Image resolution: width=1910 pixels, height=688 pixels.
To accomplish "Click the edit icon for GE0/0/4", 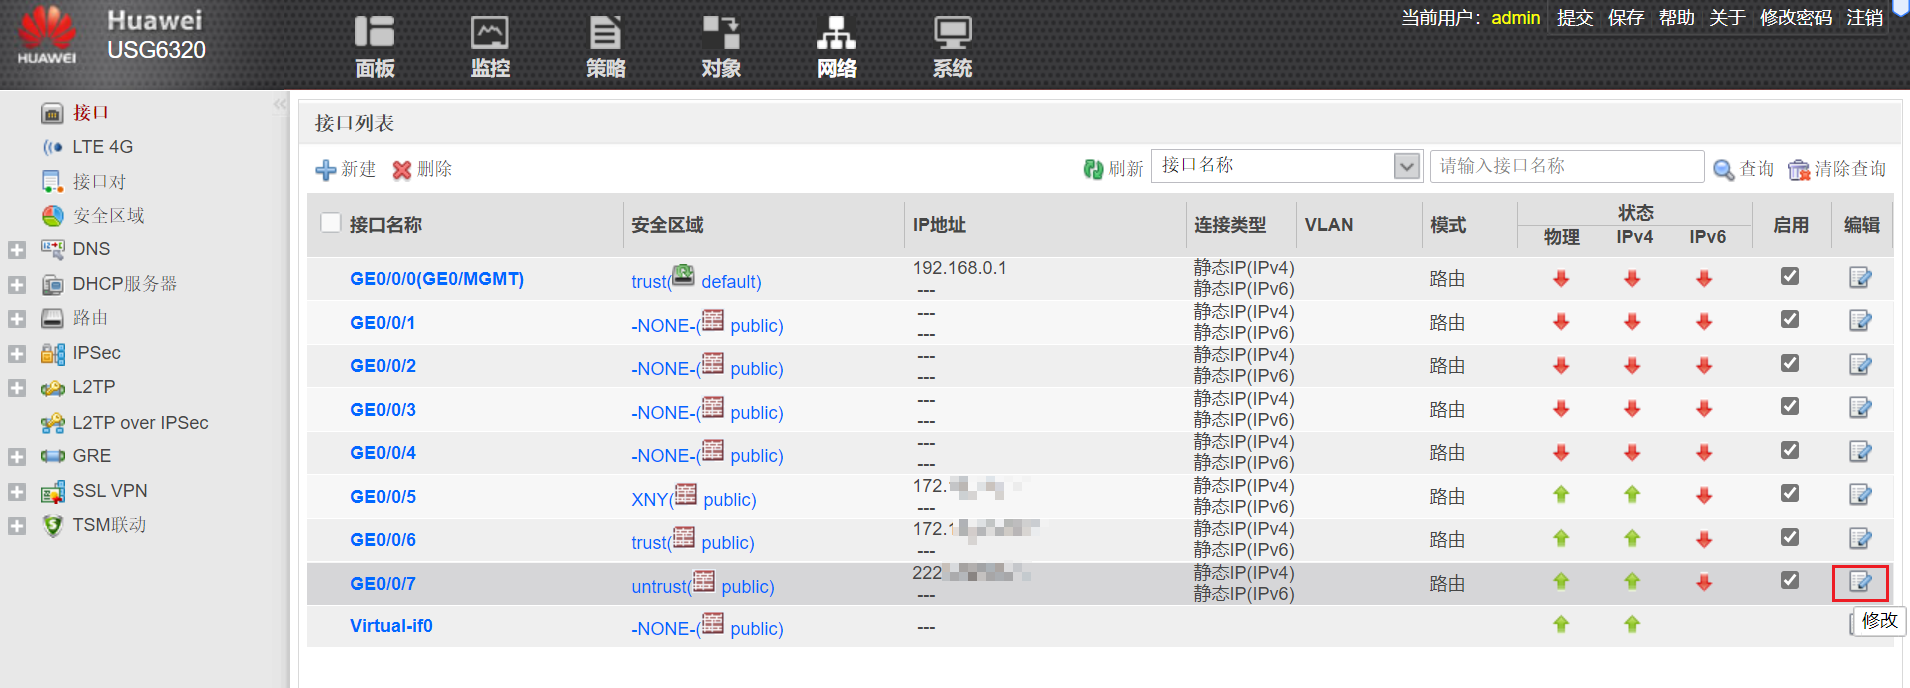I will pos(1860,452).
